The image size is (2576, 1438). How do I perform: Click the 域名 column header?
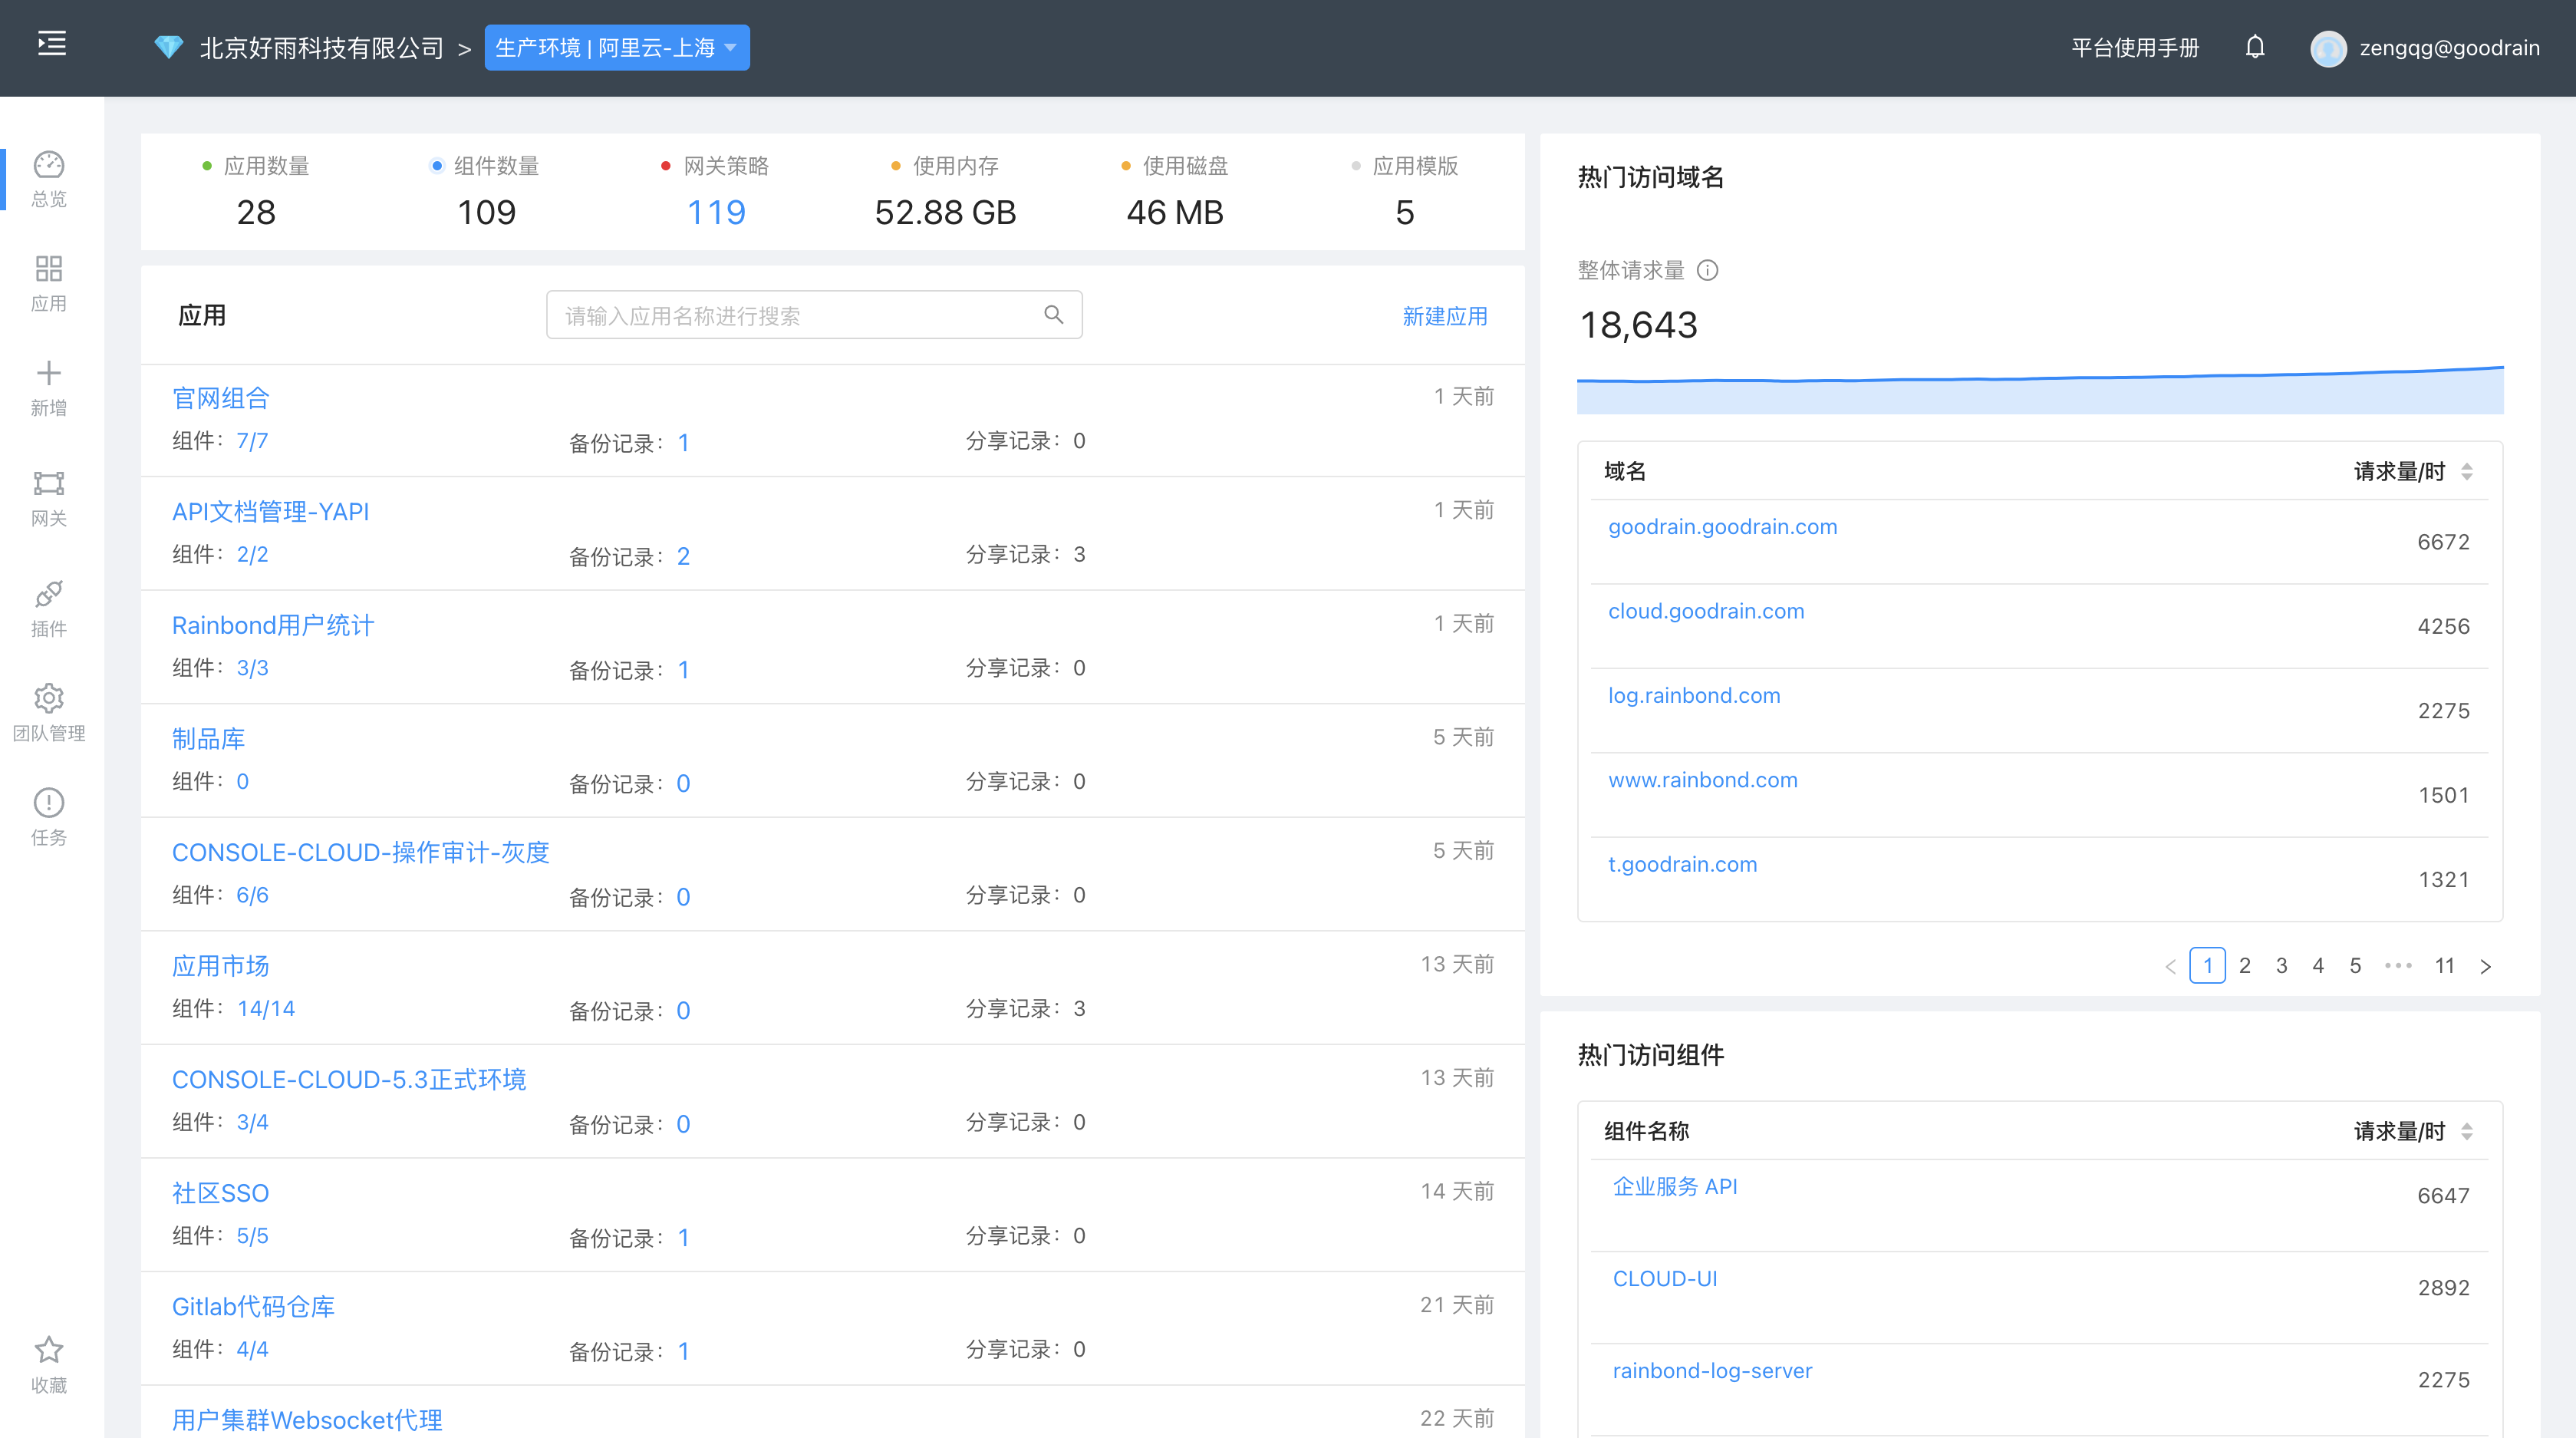tap(1625, 471)
